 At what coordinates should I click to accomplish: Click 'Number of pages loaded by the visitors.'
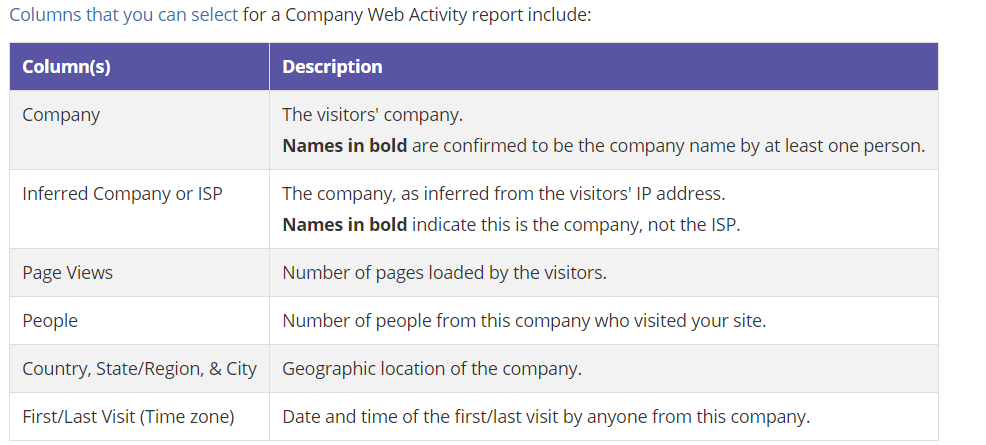[444, 273]
